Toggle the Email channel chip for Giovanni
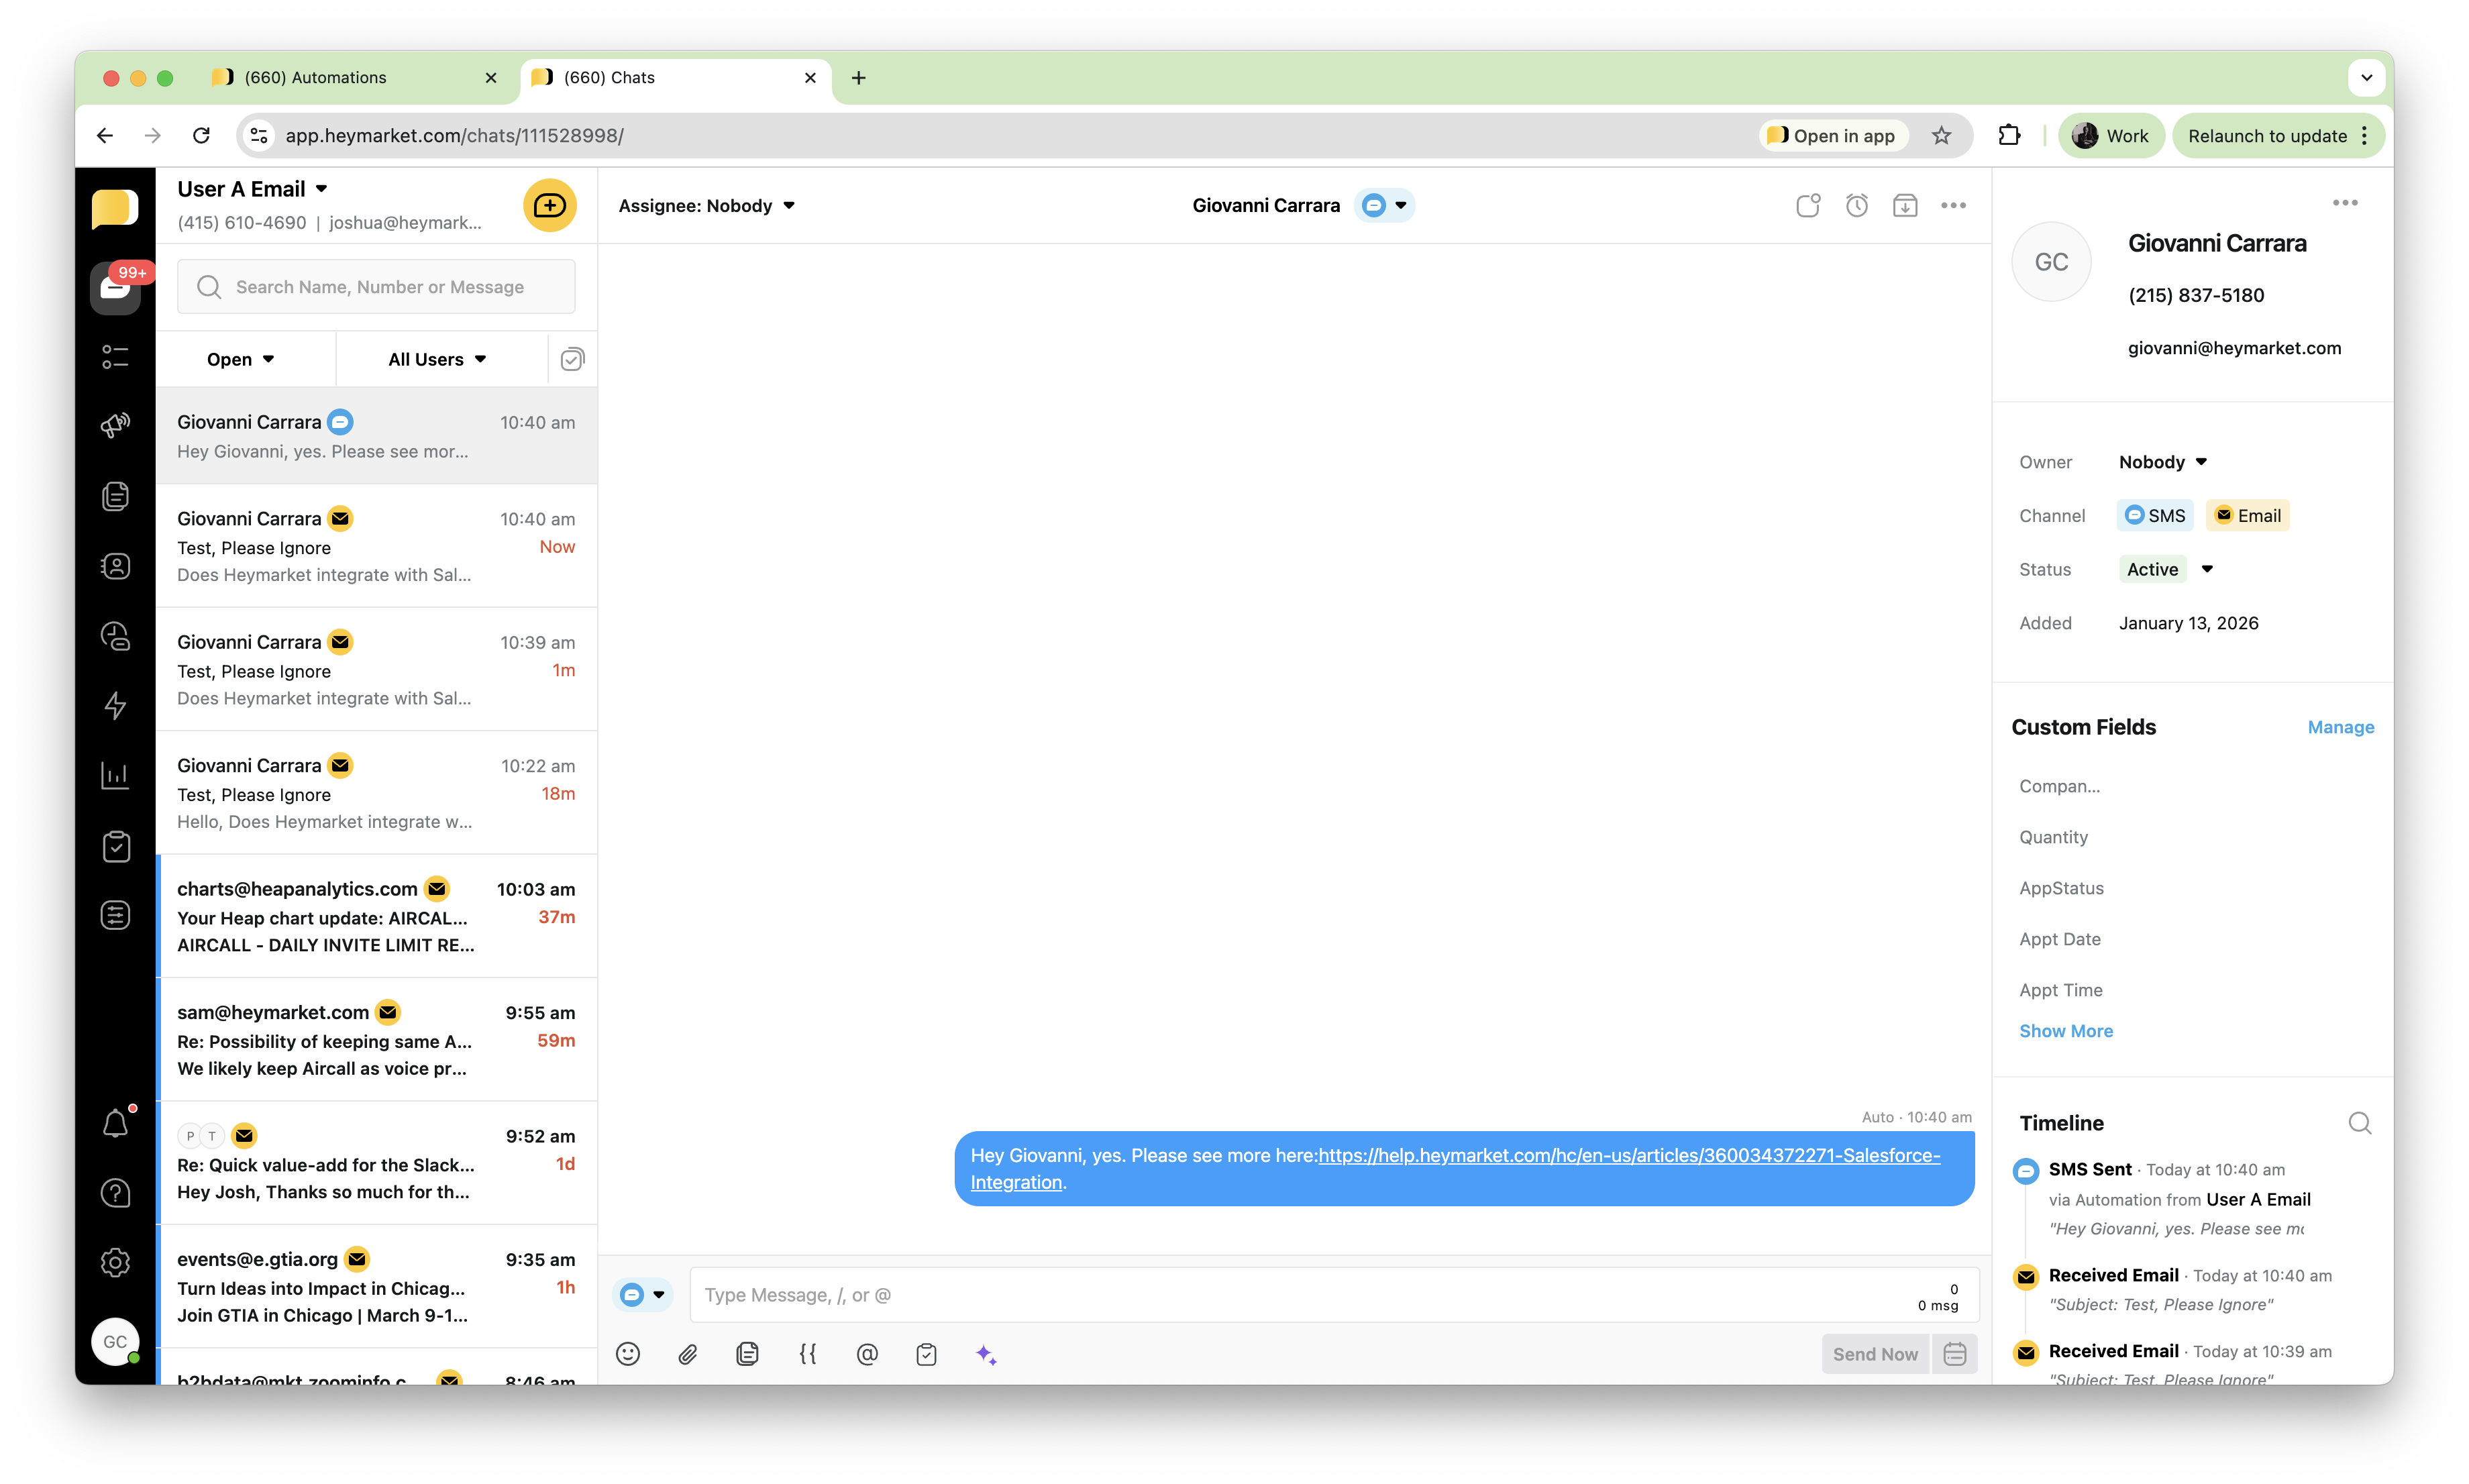 2248,515
